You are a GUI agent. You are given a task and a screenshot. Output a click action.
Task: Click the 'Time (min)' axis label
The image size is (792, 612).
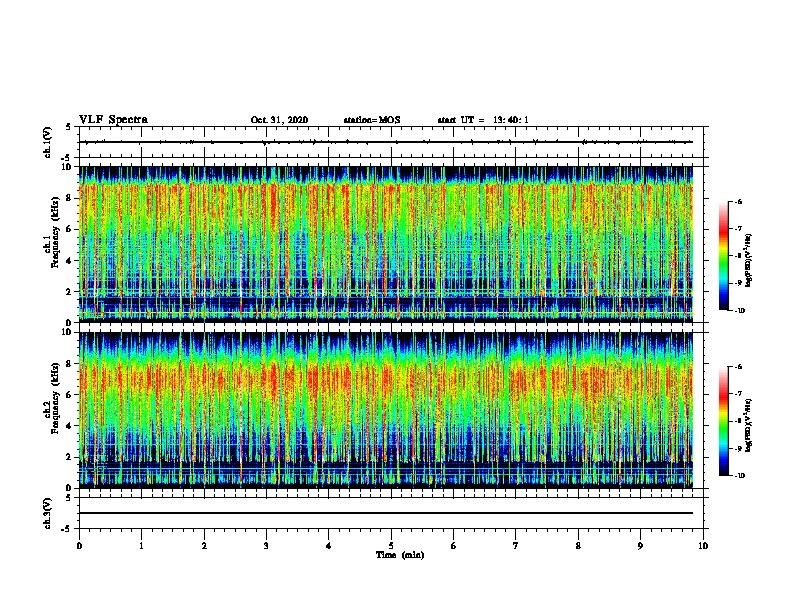[x=400, y=555]
